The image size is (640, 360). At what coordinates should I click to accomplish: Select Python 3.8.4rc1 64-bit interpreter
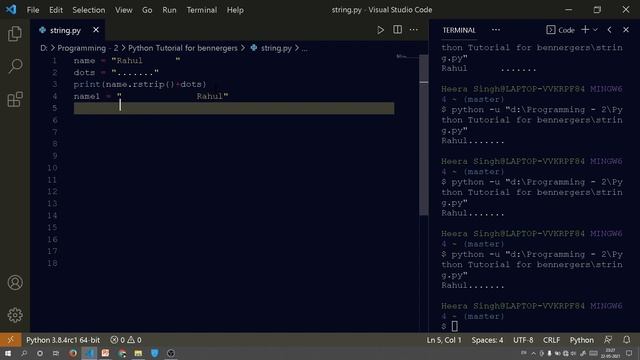(x=63, y=340)
